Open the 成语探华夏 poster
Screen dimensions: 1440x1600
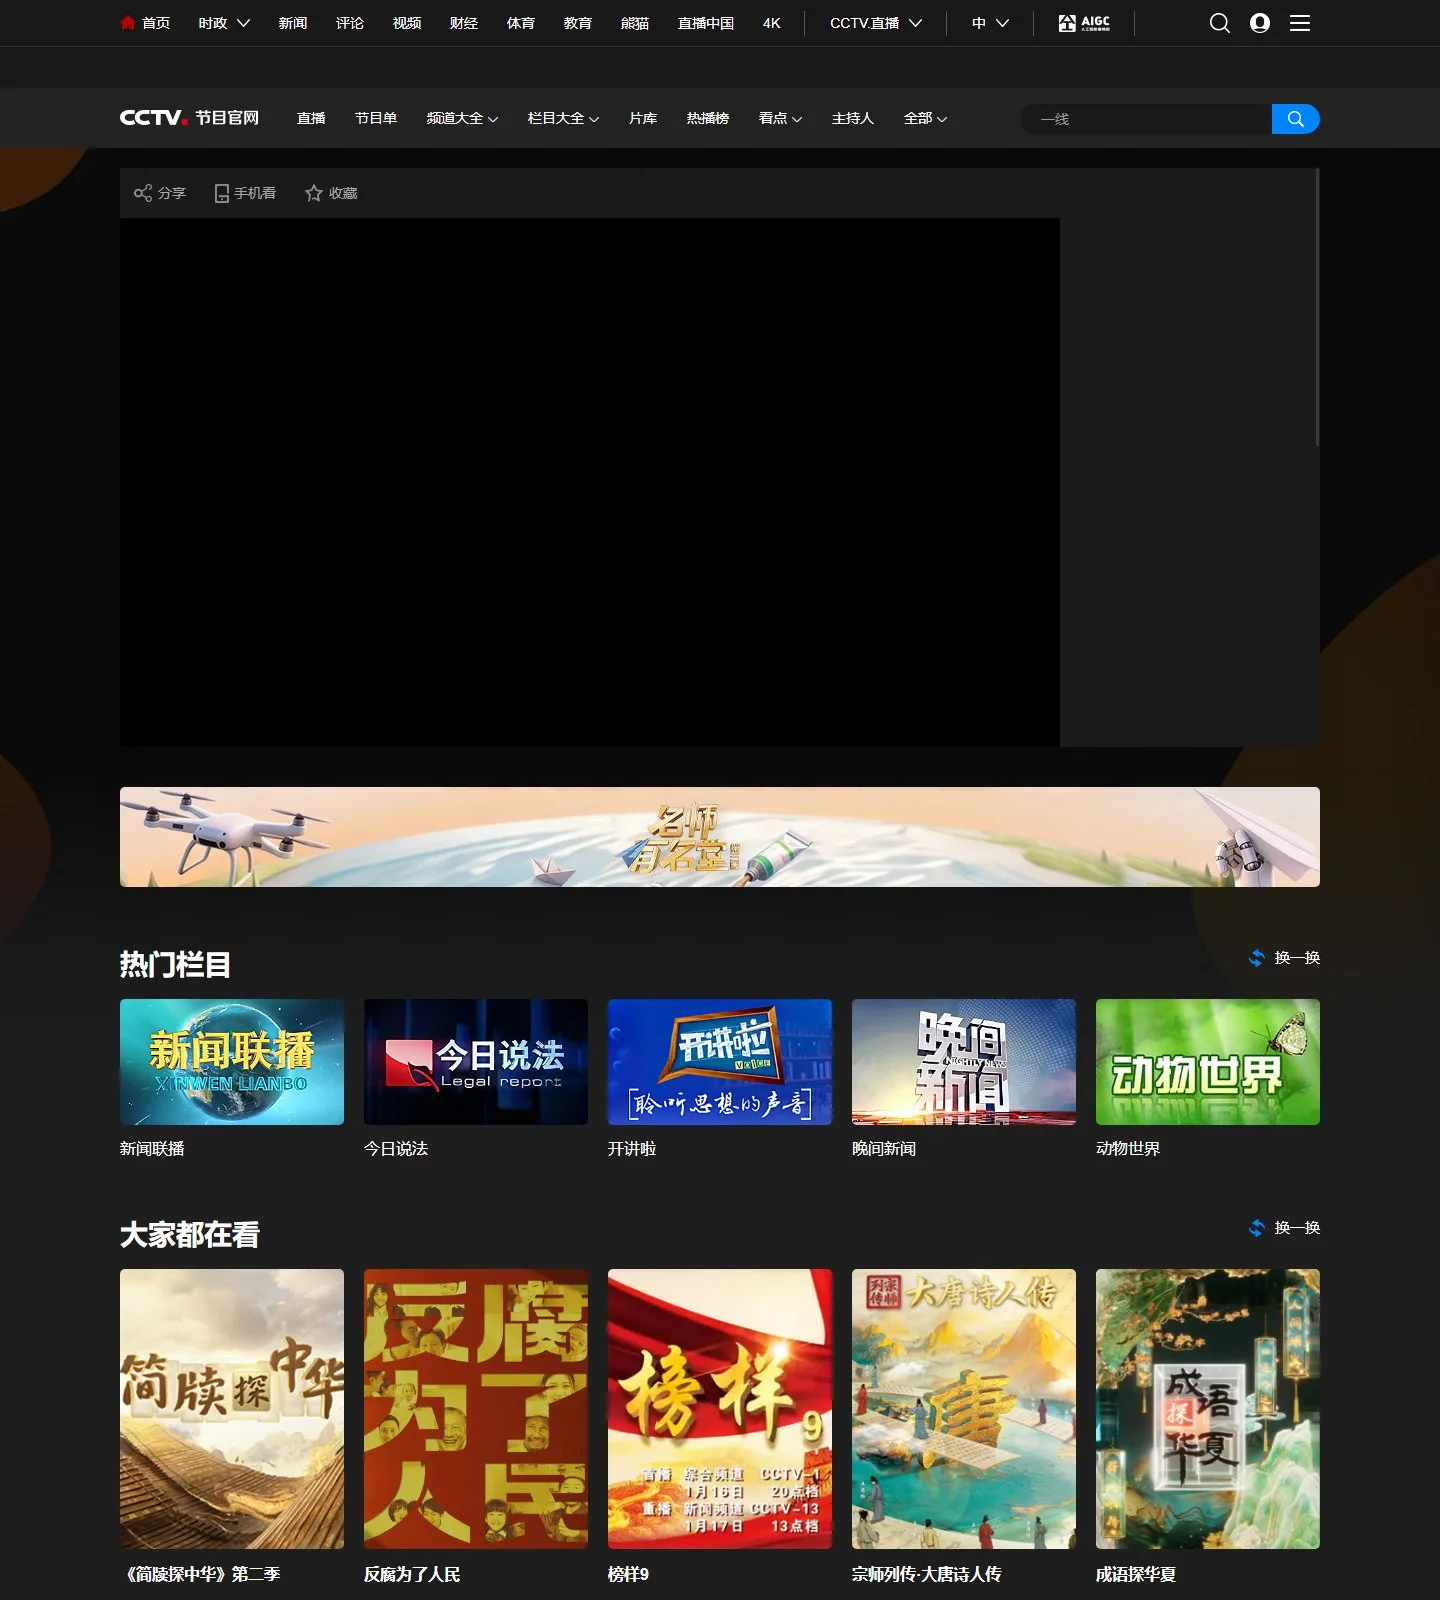tap(1208, 1409)
